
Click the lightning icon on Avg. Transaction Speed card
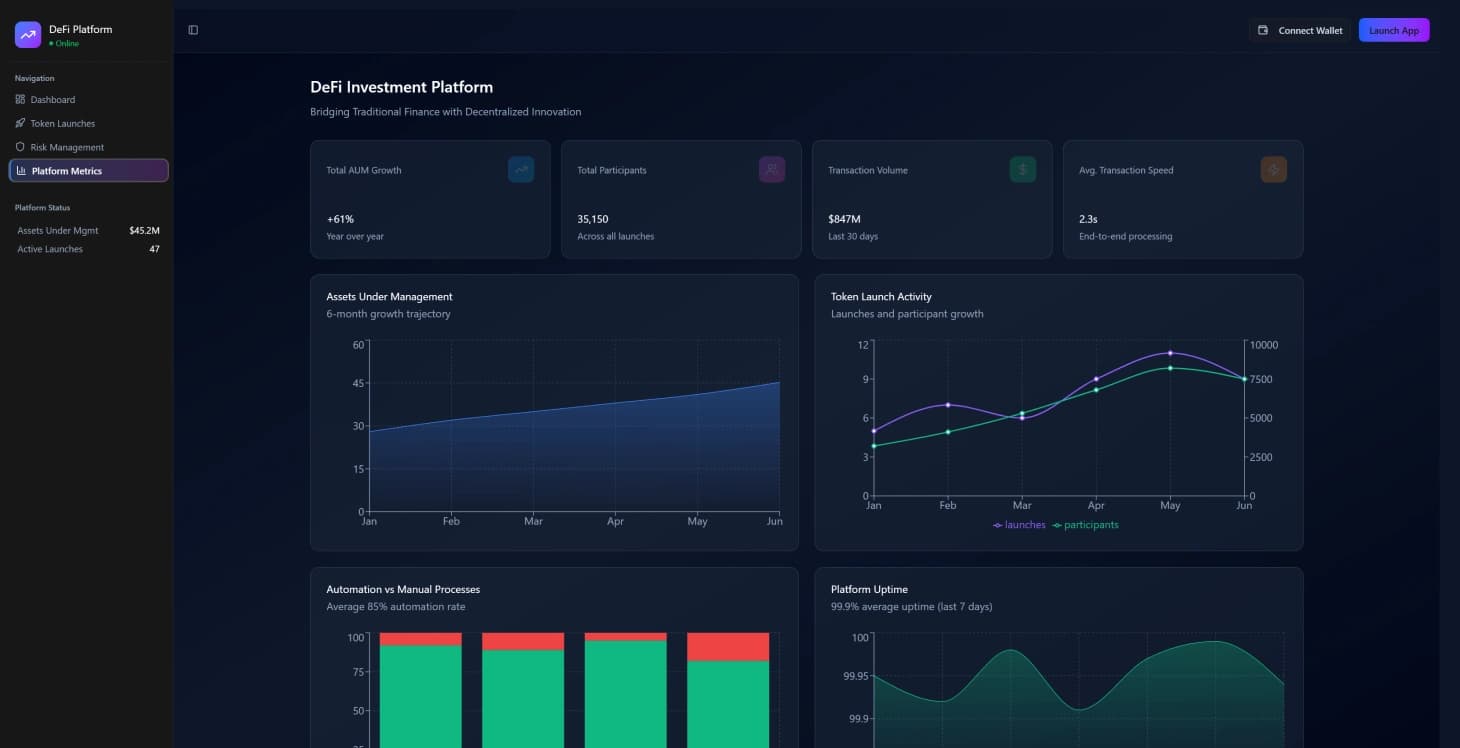point(1273,169)
